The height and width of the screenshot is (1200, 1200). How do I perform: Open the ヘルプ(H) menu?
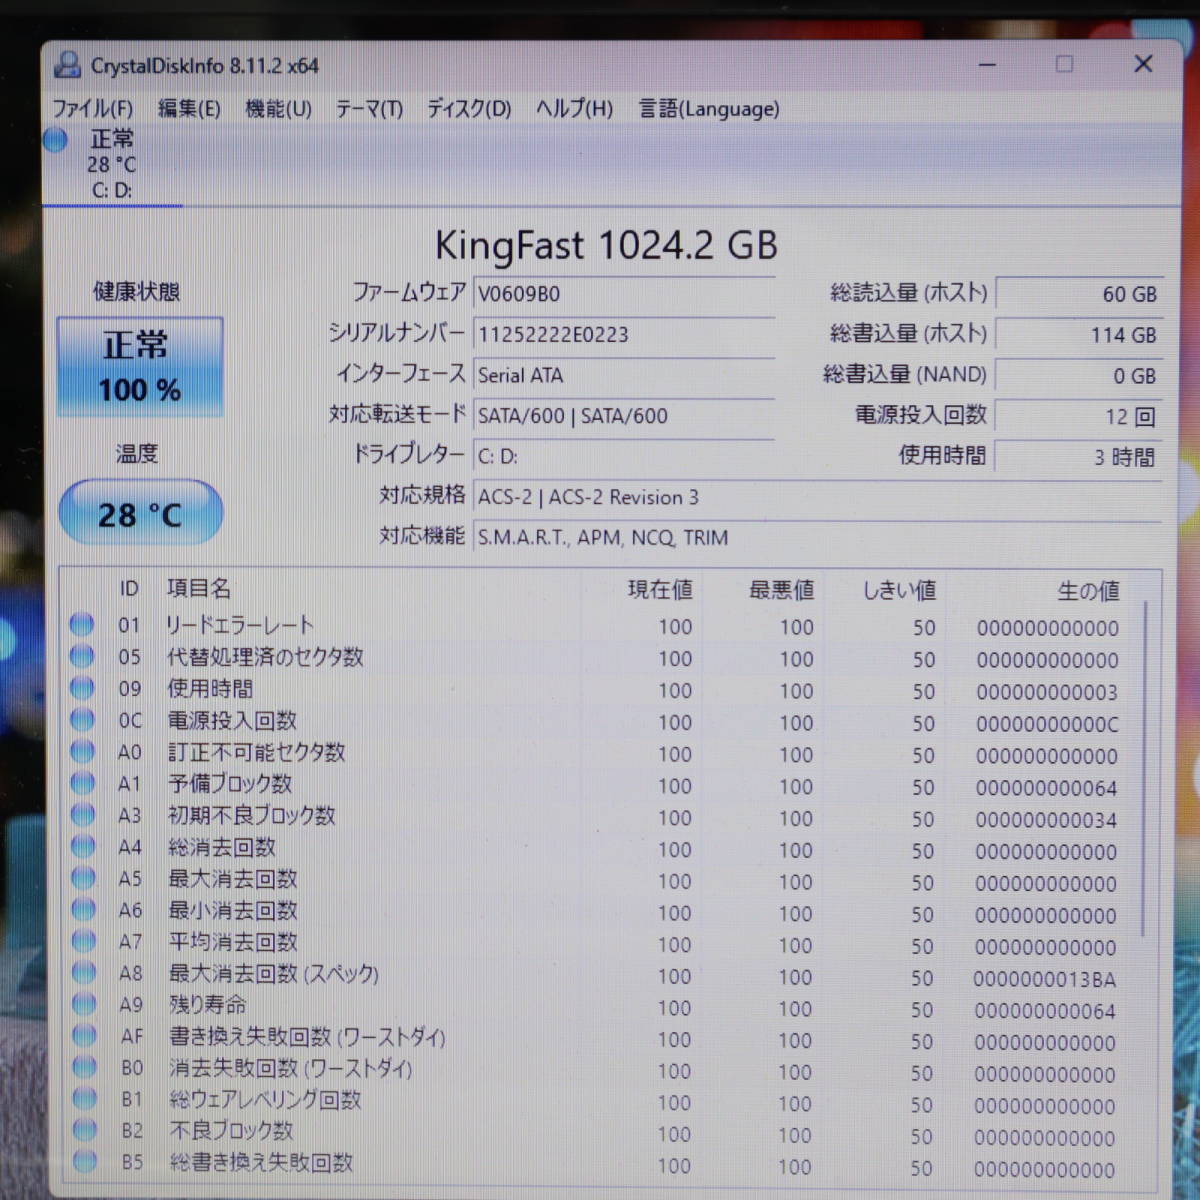tap(574, 108)
